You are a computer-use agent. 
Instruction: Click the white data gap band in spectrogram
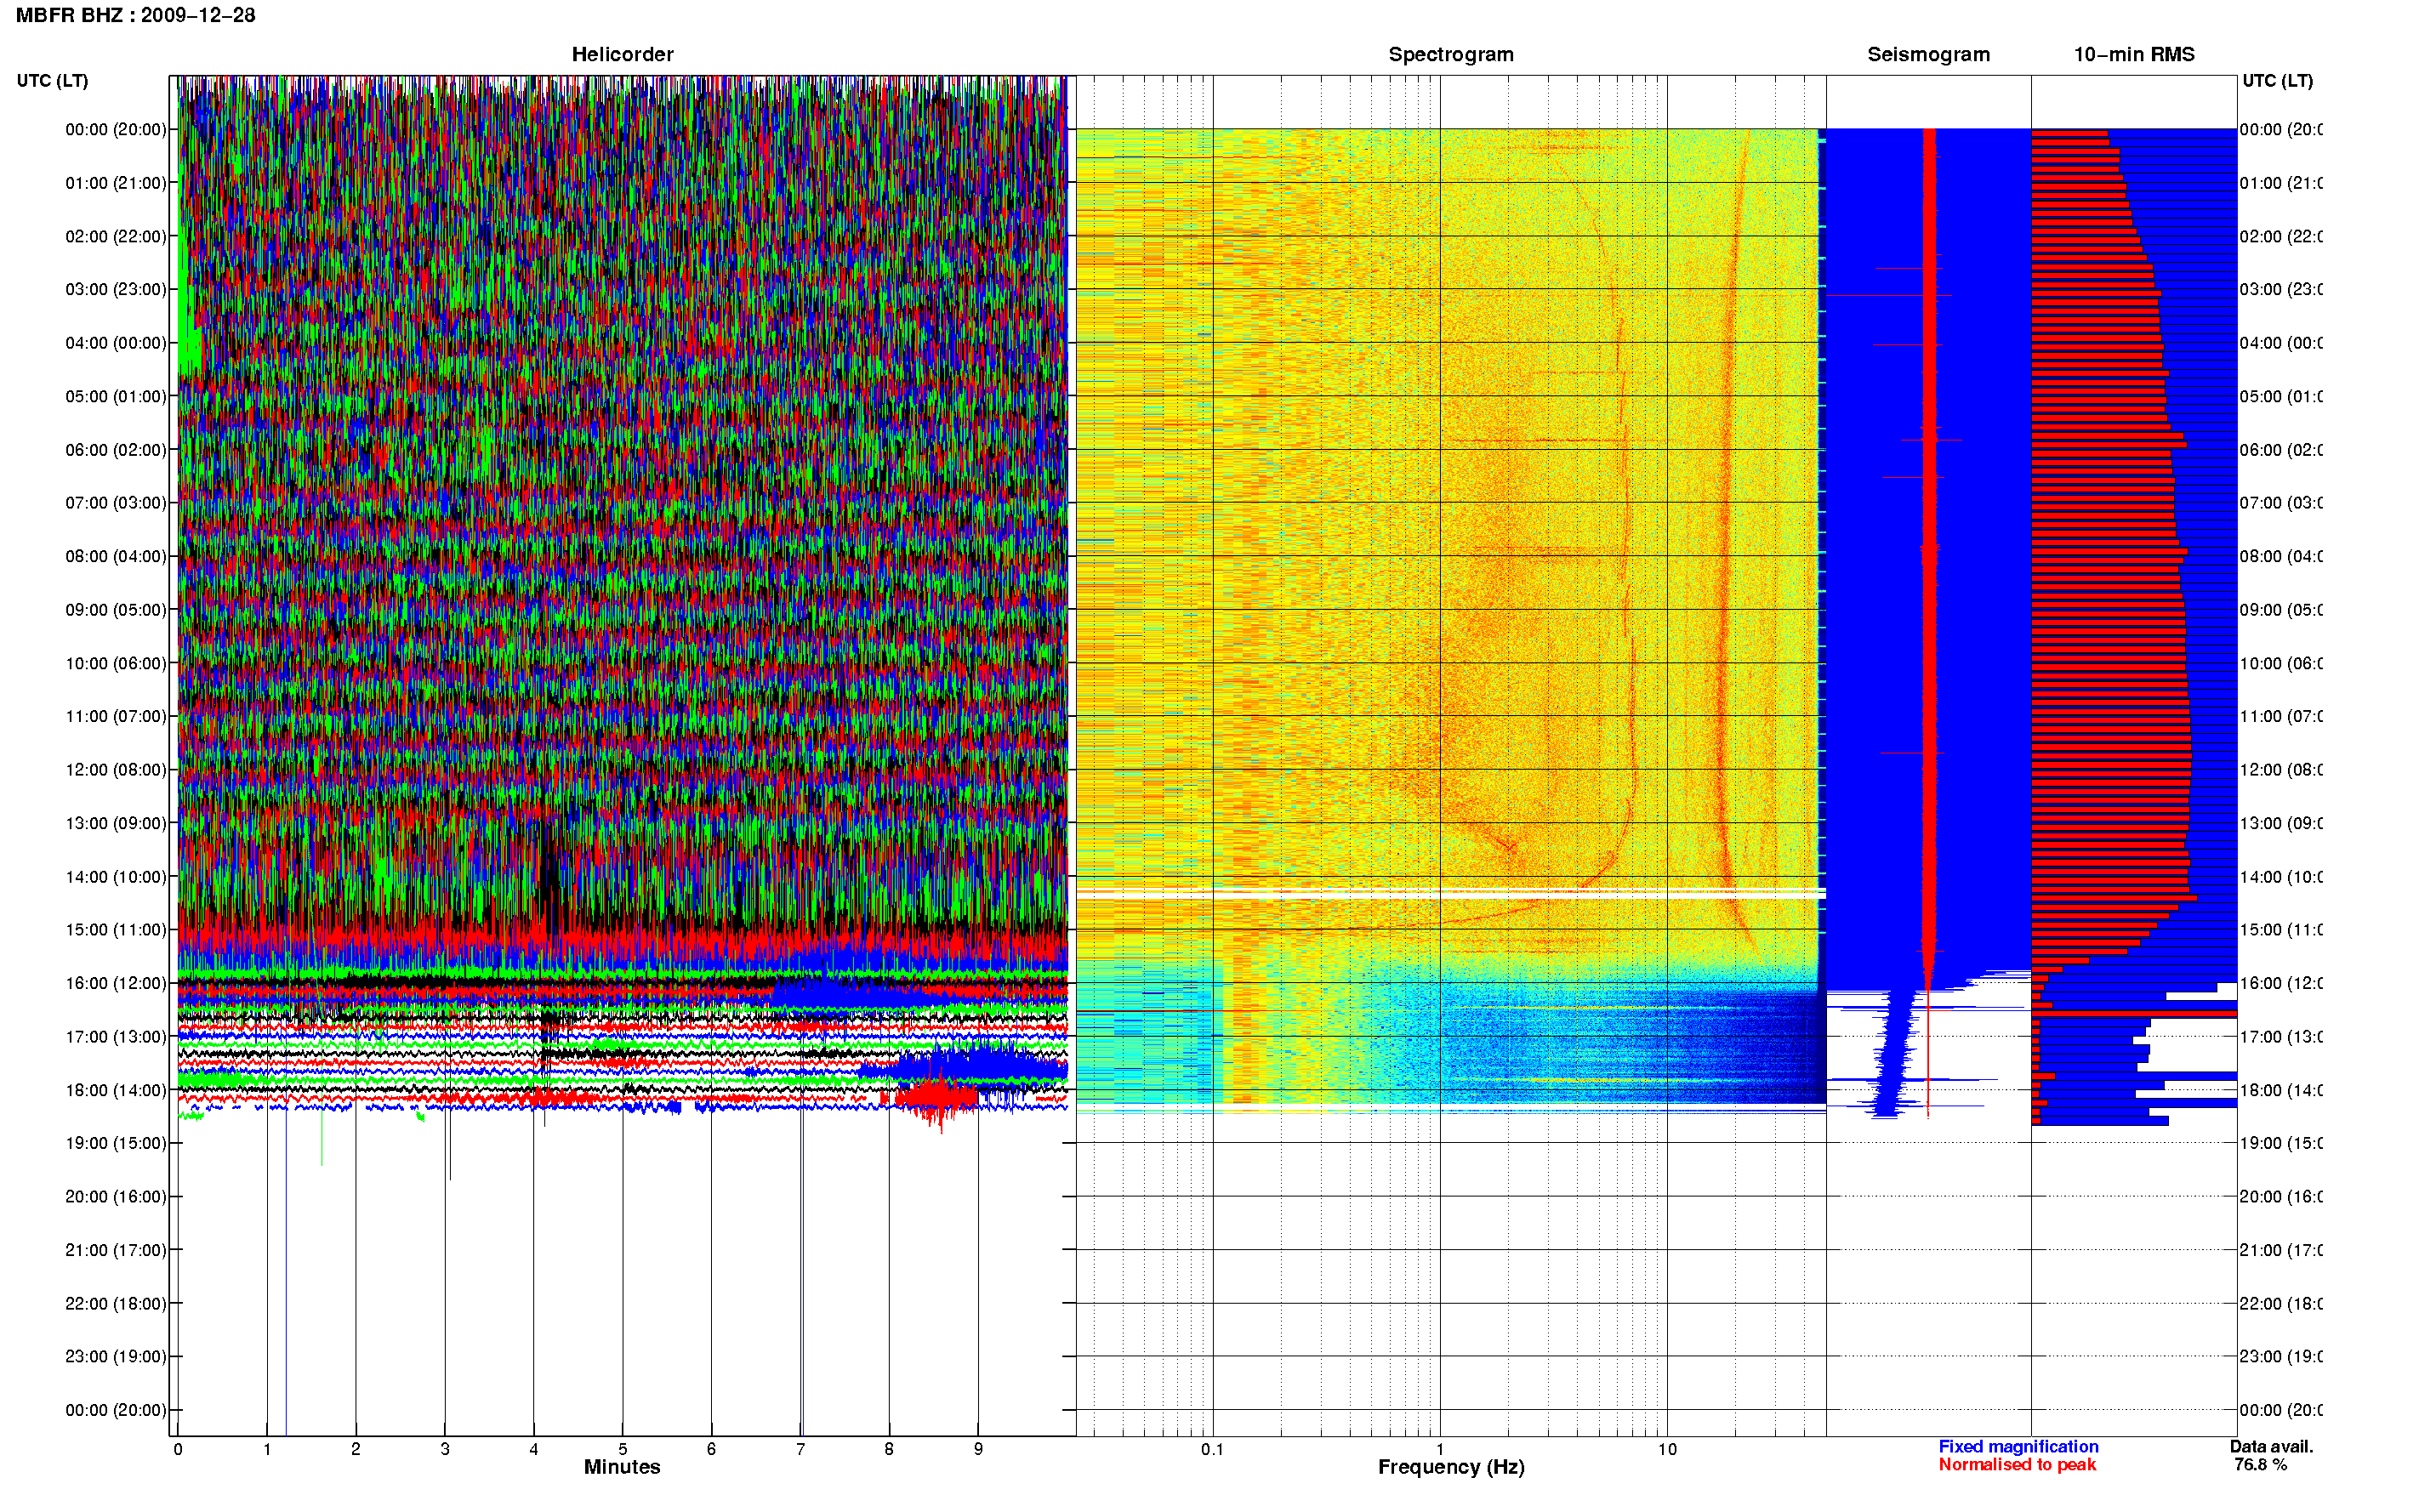1450,894
